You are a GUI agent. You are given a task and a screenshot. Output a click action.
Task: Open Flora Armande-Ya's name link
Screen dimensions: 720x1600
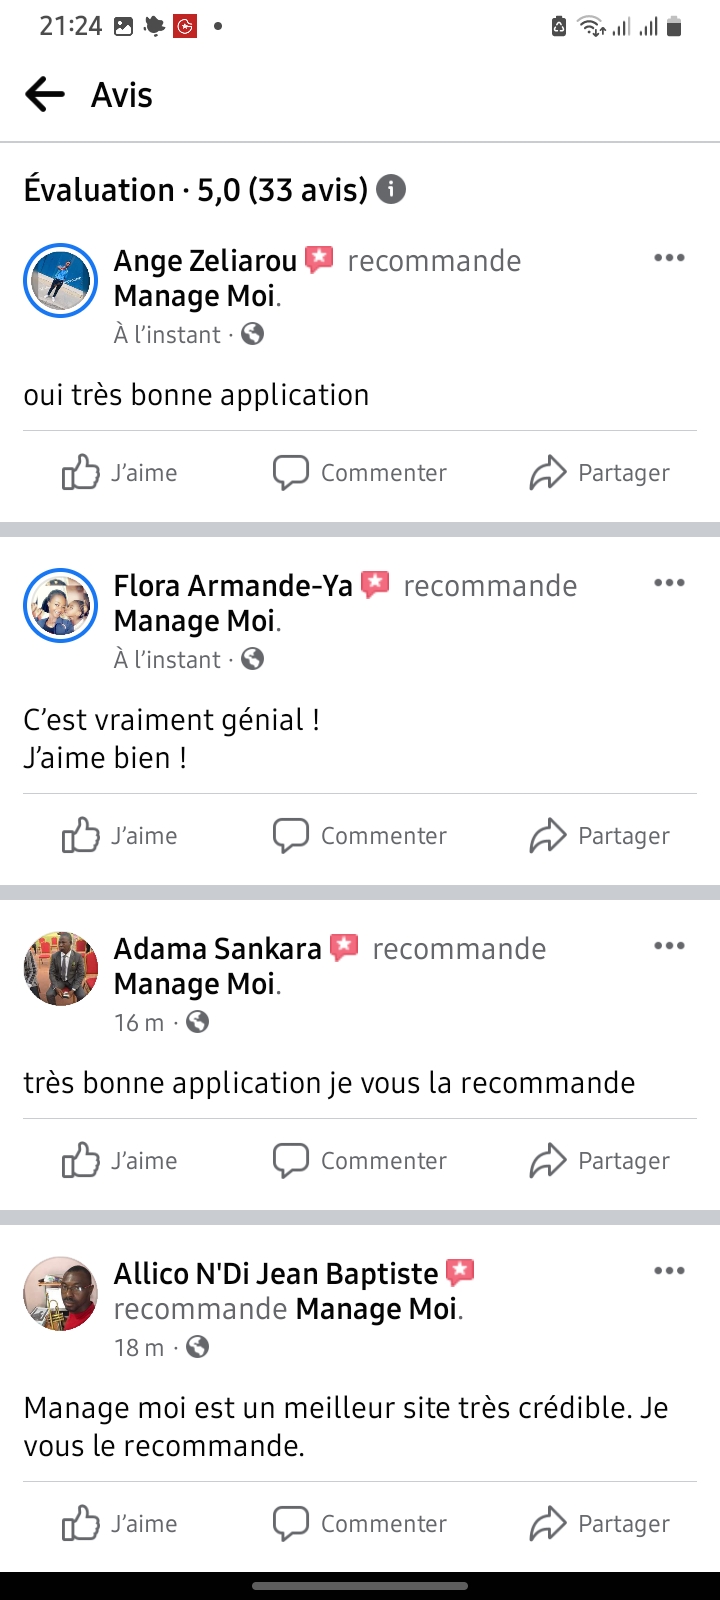[233, 586]
